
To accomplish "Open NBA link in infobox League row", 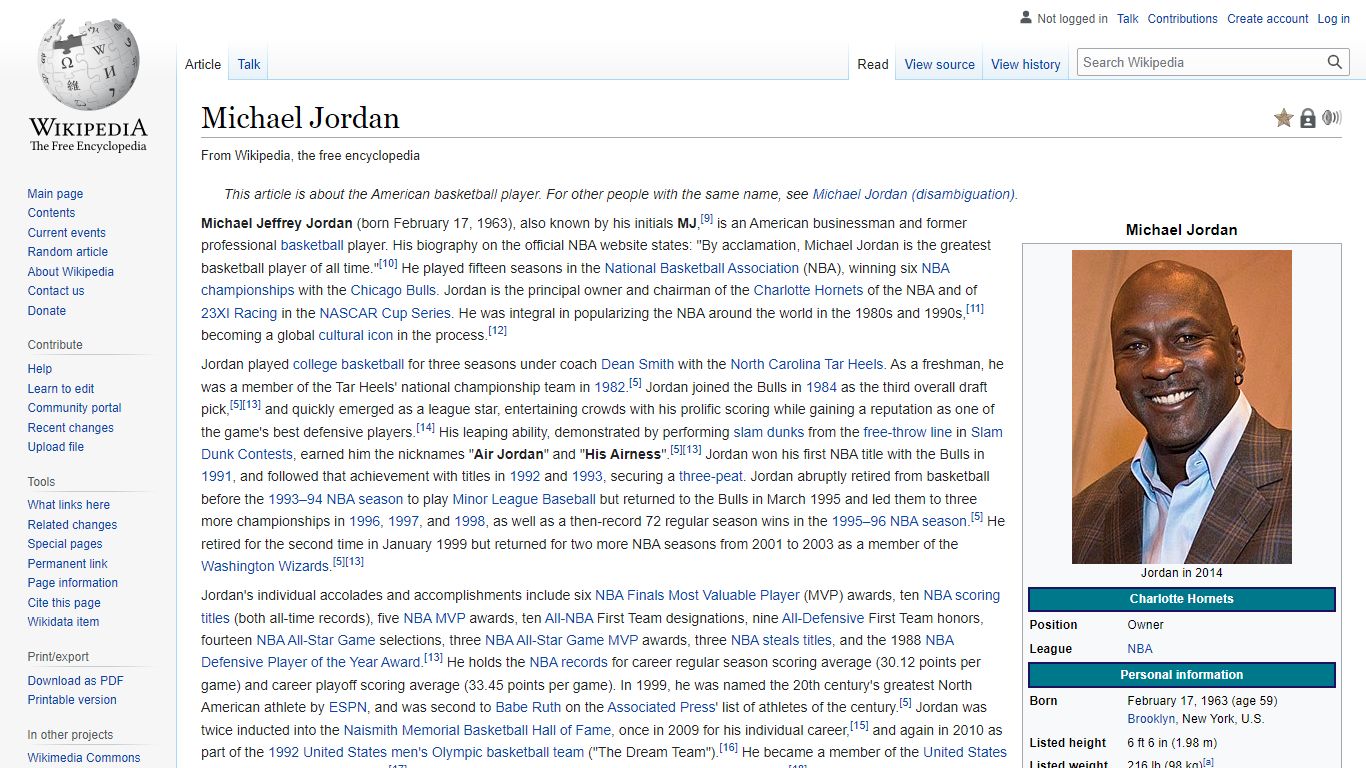I will (x=1140, y=649).
